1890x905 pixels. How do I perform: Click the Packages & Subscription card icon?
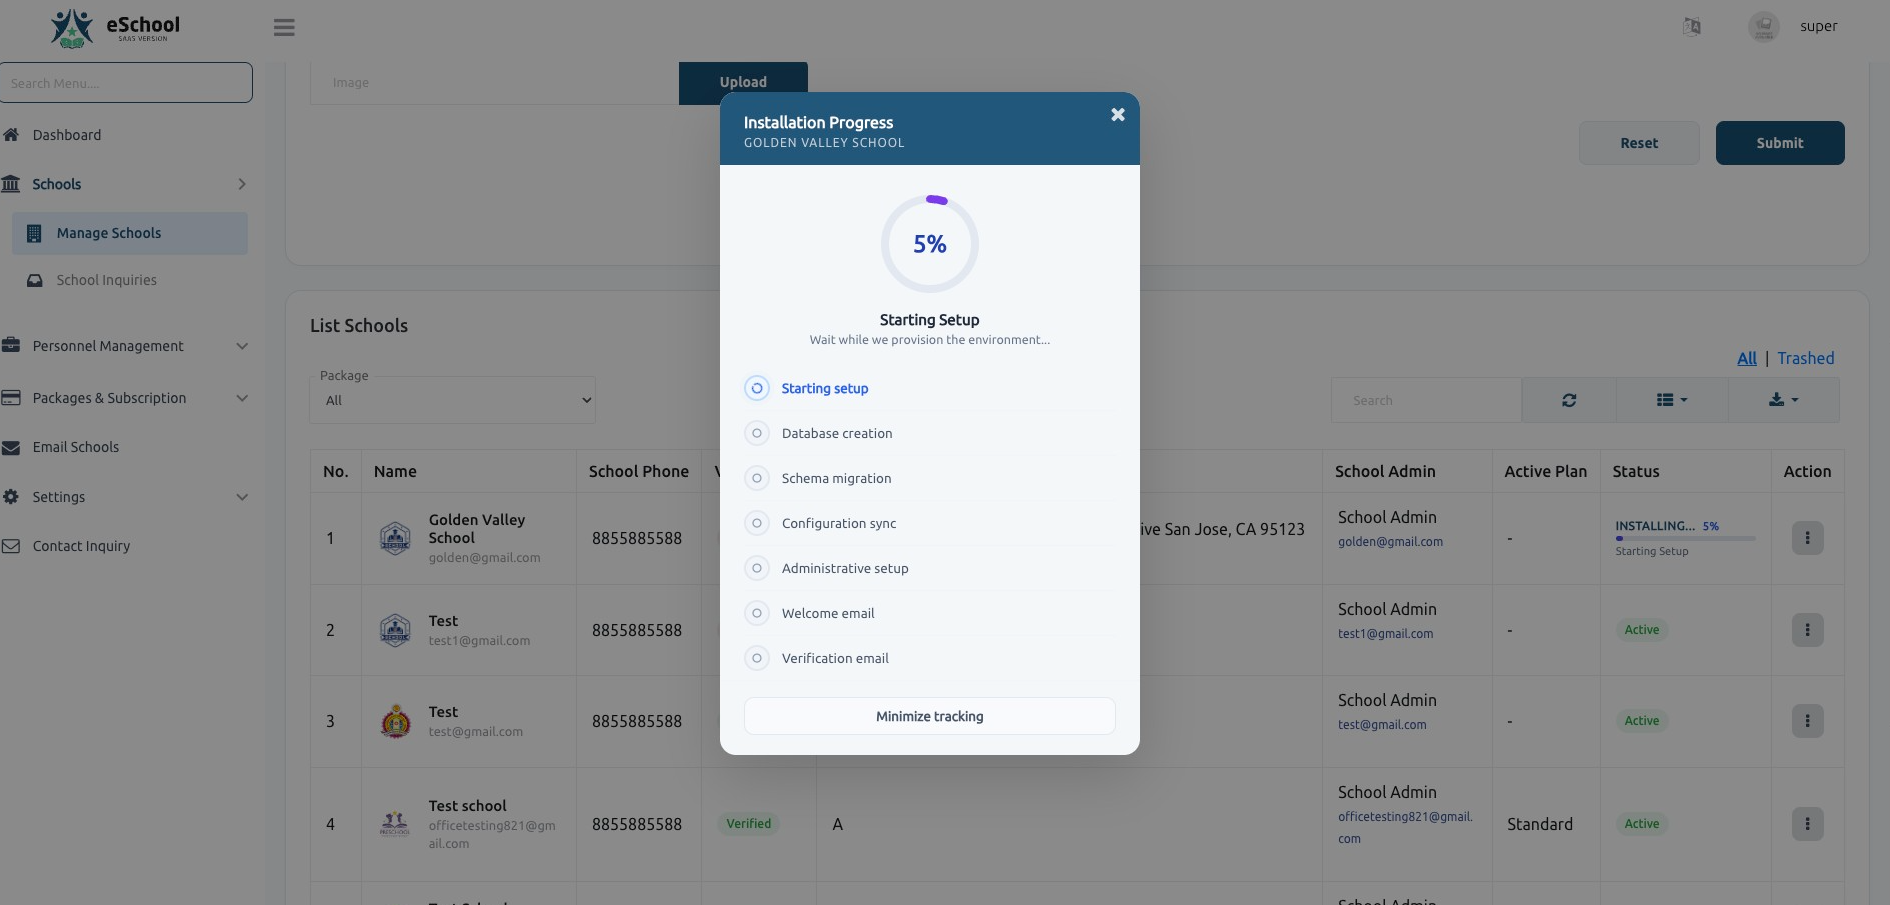point(11,398)
